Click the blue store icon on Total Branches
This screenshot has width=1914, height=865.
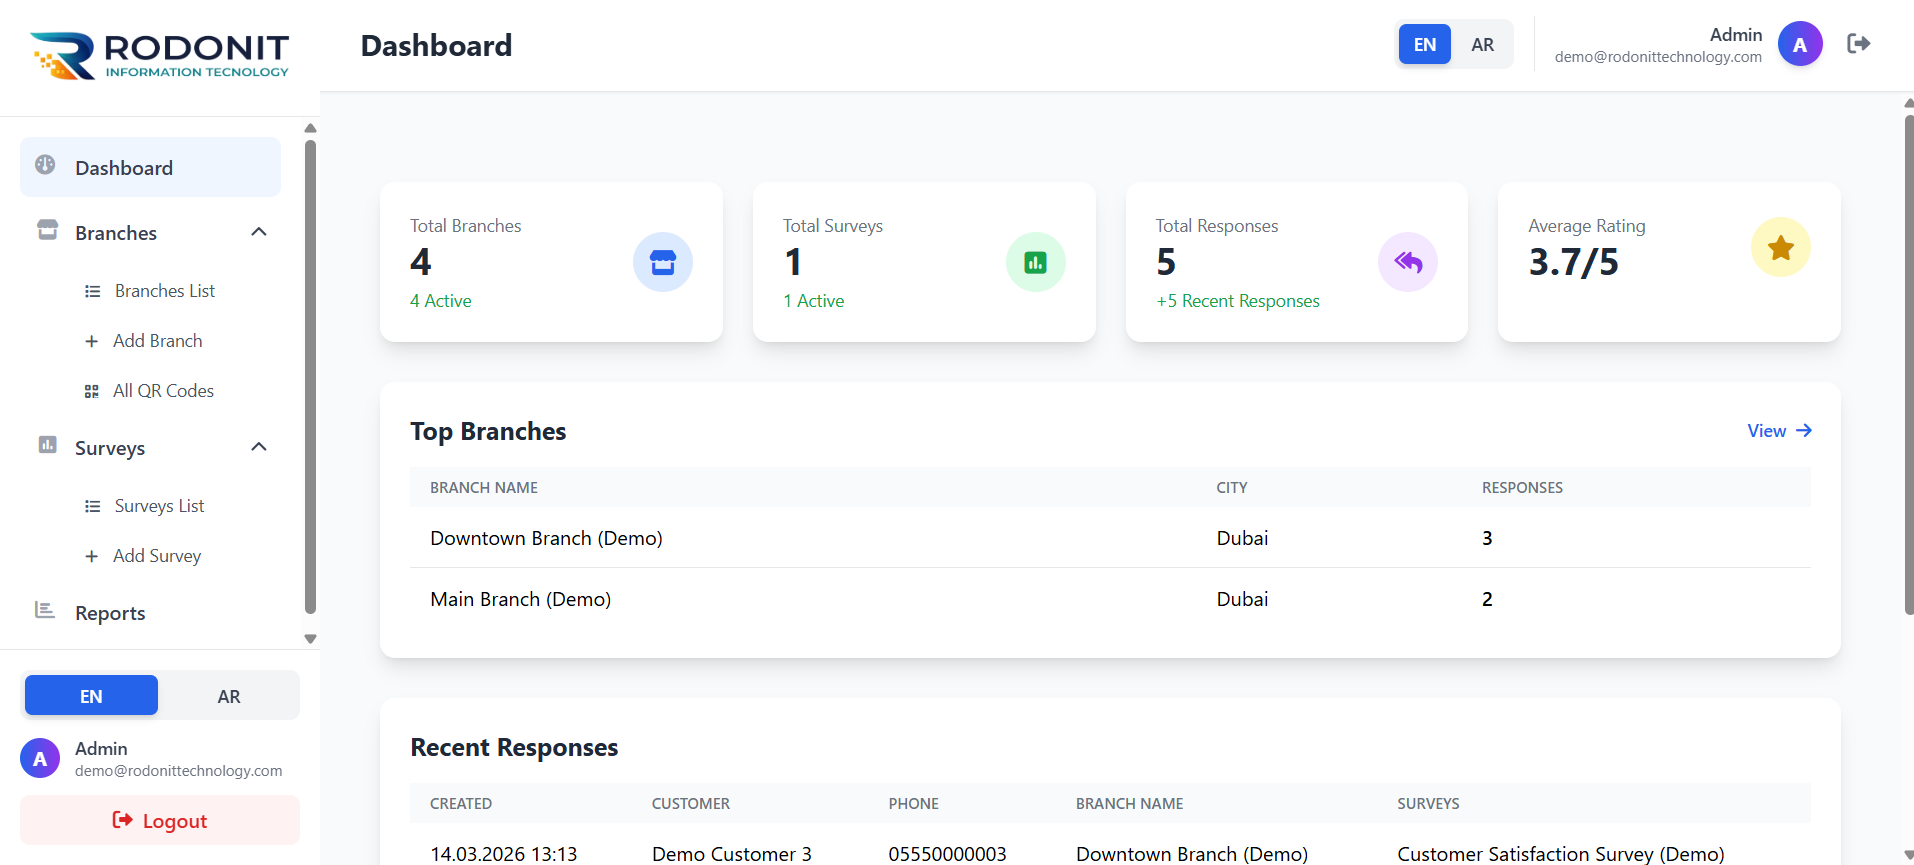coord(662,262)
